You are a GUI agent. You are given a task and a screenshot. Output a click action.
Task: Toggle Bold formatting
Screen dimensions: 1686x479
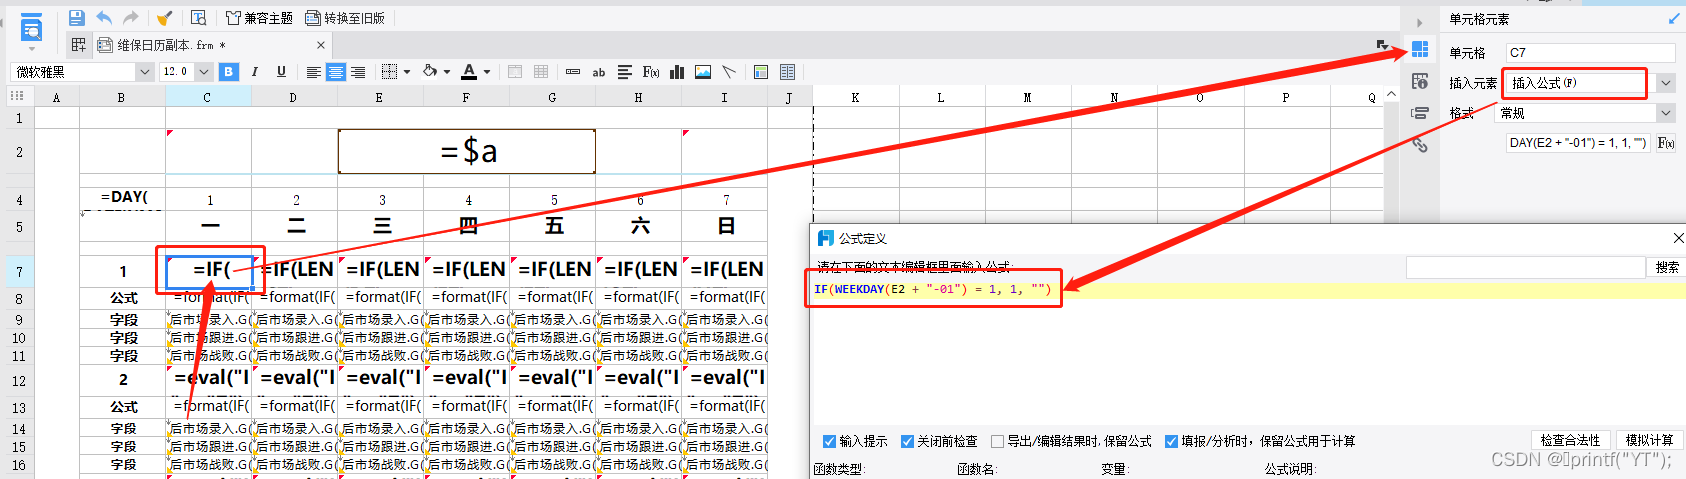(x=229, y=72)
